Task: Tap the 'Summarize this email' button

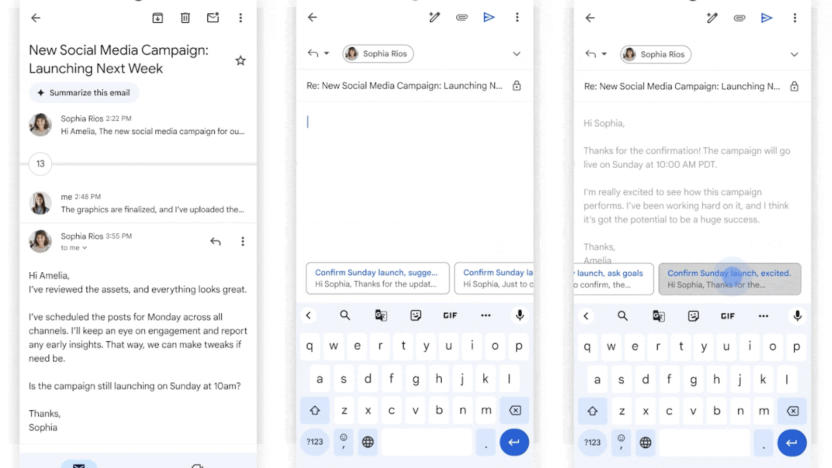Action: tap(84, 93)
